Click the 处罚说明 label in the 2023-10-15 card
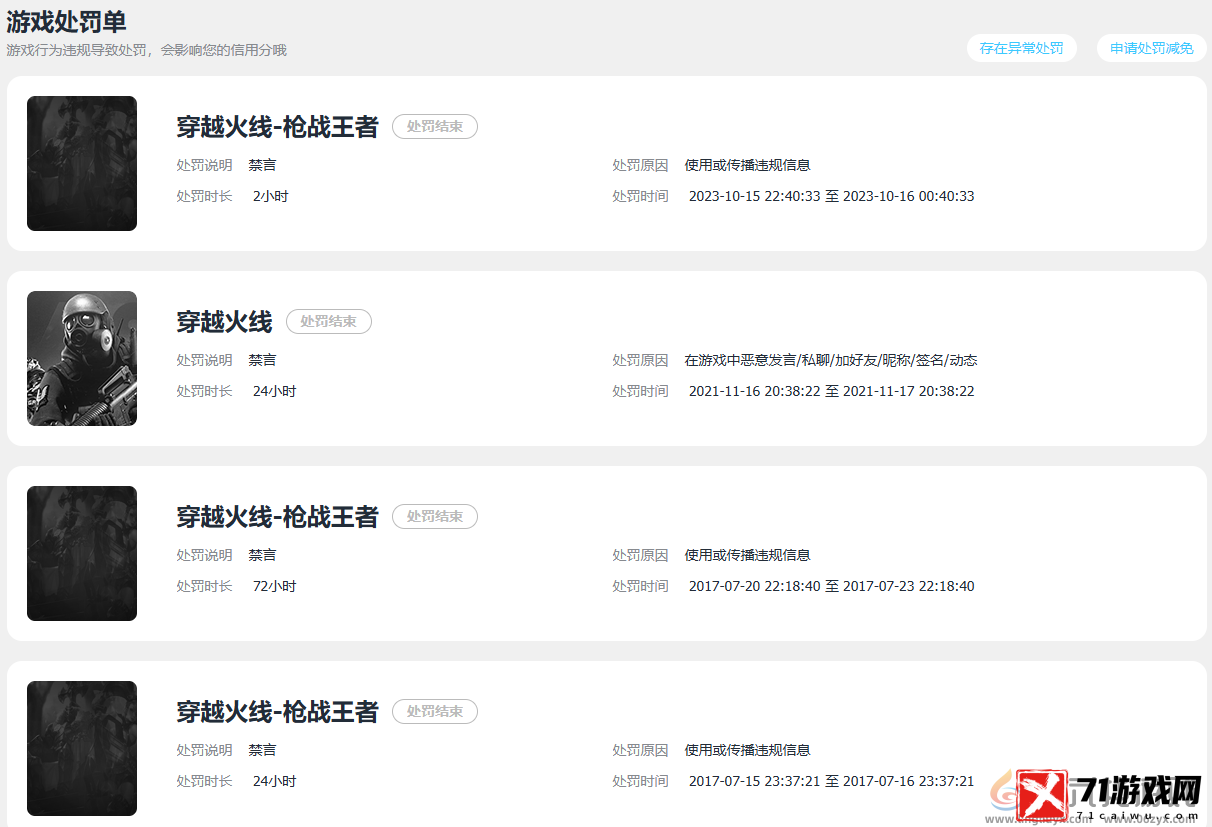The width and height of the screenshot is (1212, 827). point(205,166)
